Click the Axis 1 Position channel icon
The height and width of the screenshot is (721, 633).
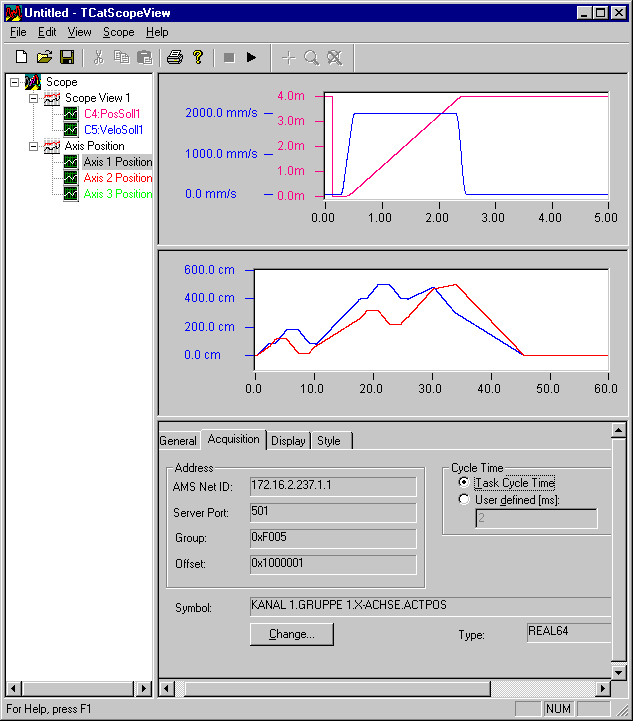[71, 162]
